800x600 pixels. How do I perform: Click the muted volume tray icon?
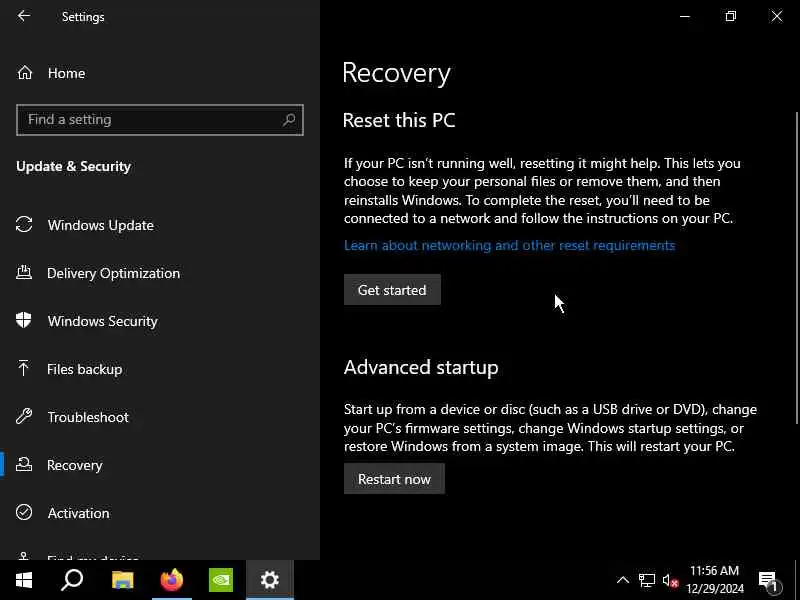(x=670, y=581)
